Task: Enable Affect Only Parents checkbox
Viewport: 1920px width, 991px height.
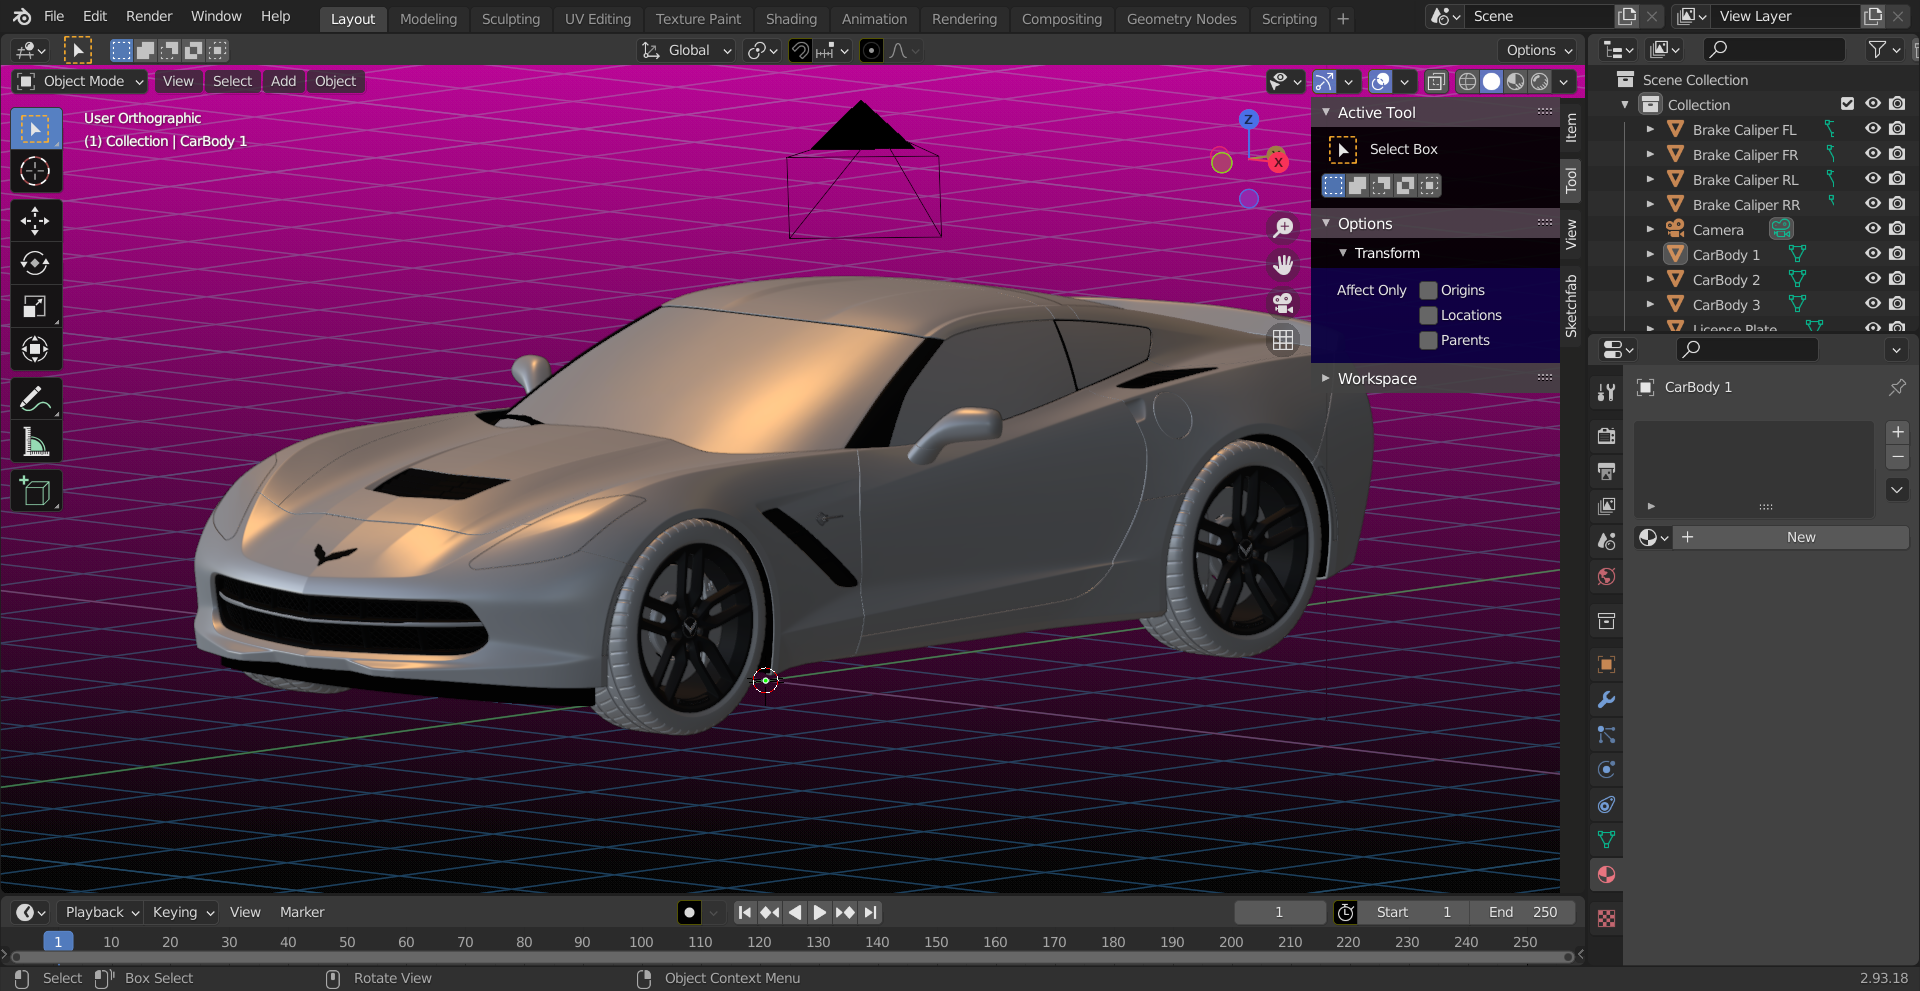Action: point(1428,340)
